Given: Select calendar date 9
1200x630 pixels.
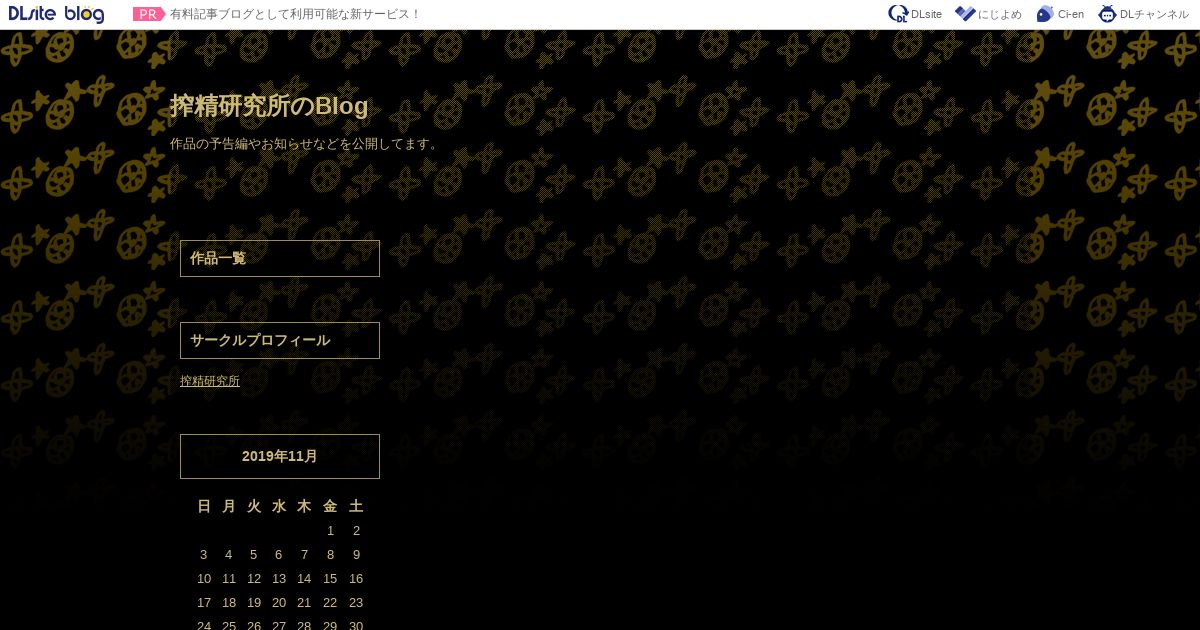Looking at the screenshot, I should pyautogui.click(x=356, y=555).
